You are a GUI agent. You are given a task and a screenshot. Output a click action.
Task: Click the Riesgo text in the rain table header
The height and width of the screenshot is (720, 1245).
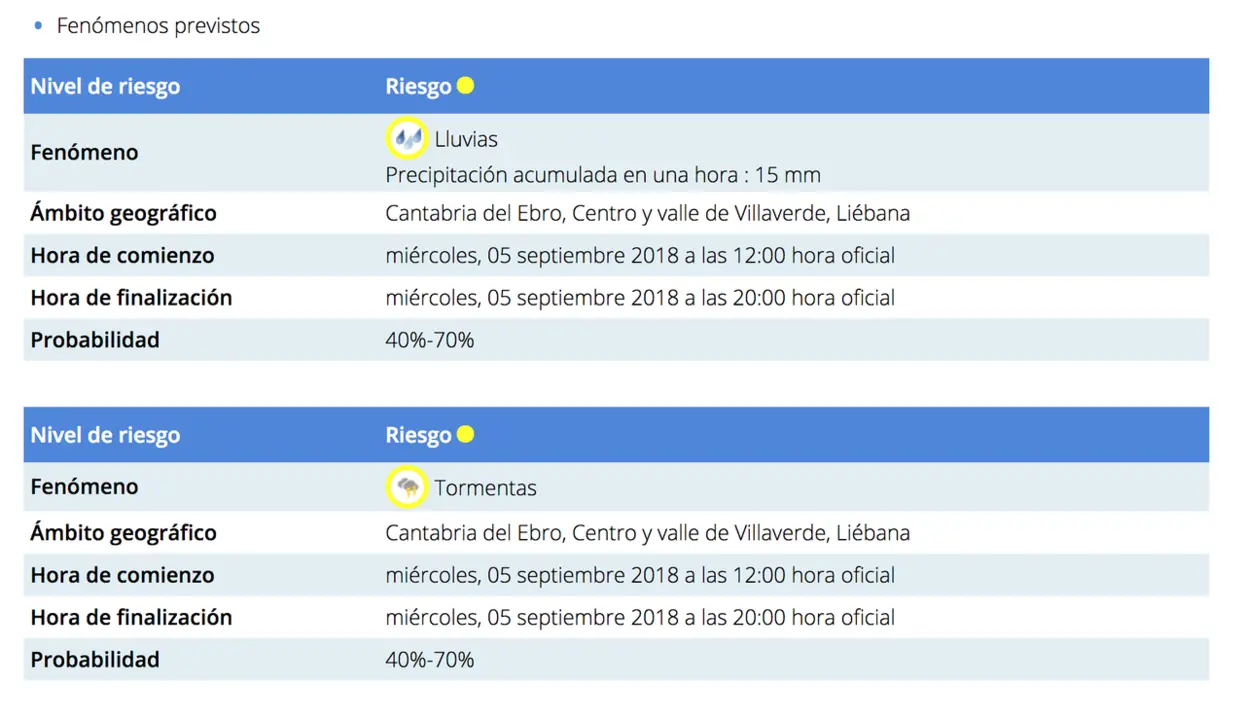click(x=418, y=87)
